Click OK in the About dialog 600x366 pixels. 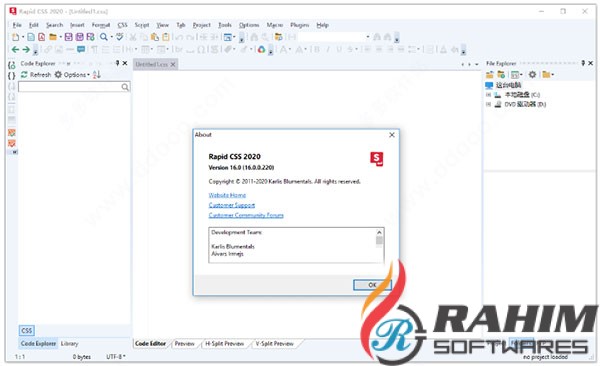[372, 285]
